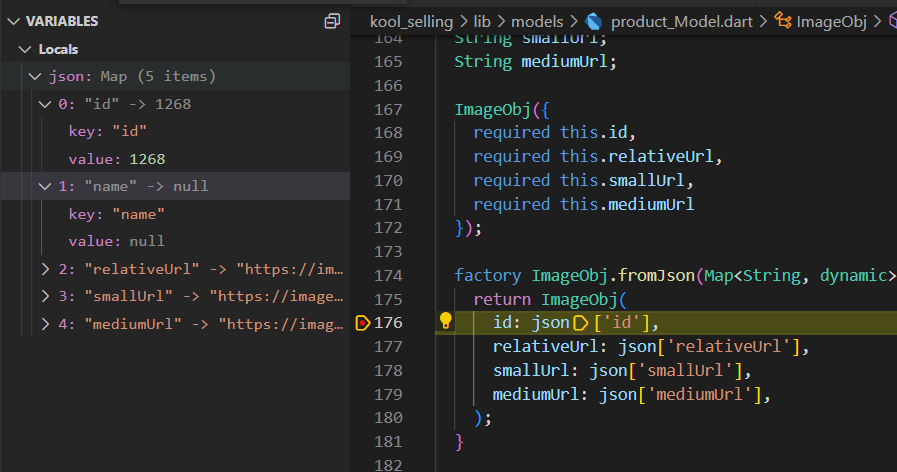The height and width of the screenshot is (472, 897).
Task: Click 'this.mediumUrl' on line 171
Action: point(627,204)
